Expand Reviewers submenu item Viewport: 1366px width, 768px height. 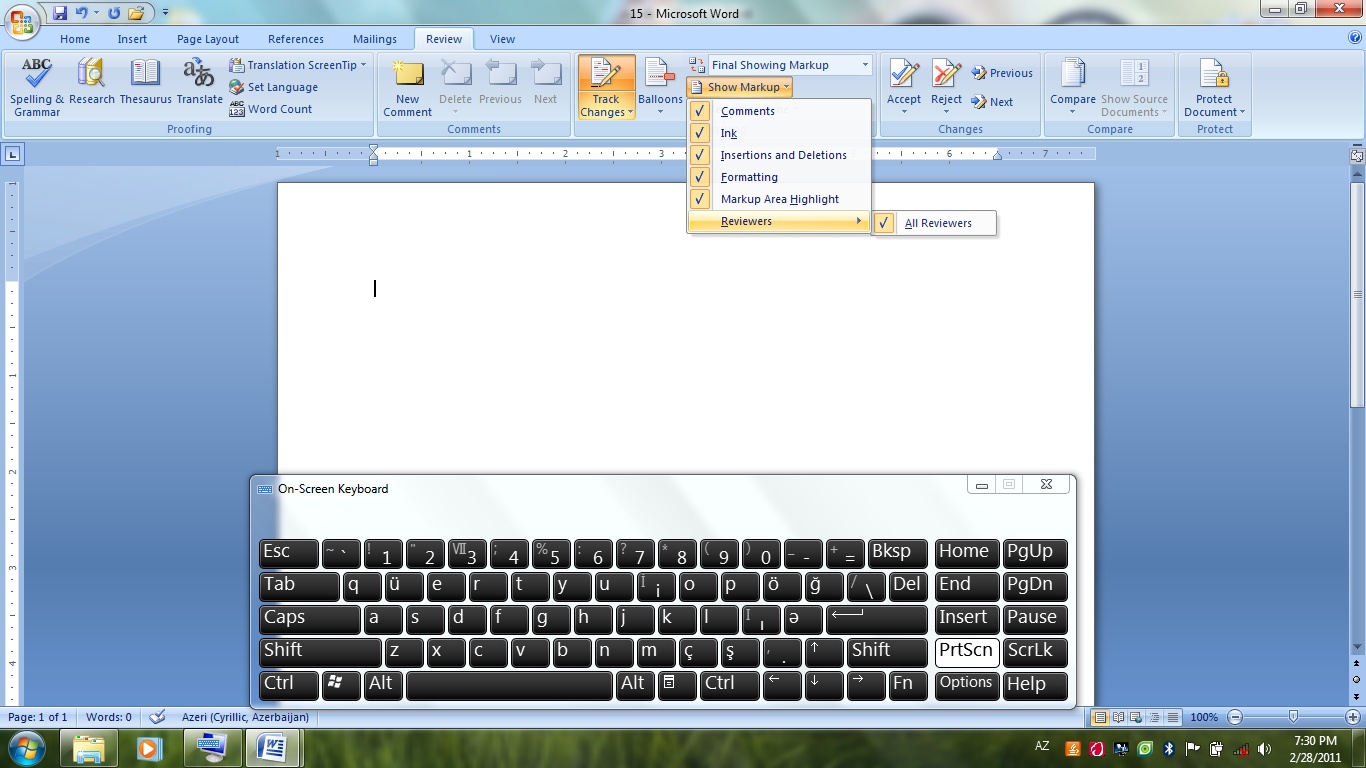coord(779,221)
